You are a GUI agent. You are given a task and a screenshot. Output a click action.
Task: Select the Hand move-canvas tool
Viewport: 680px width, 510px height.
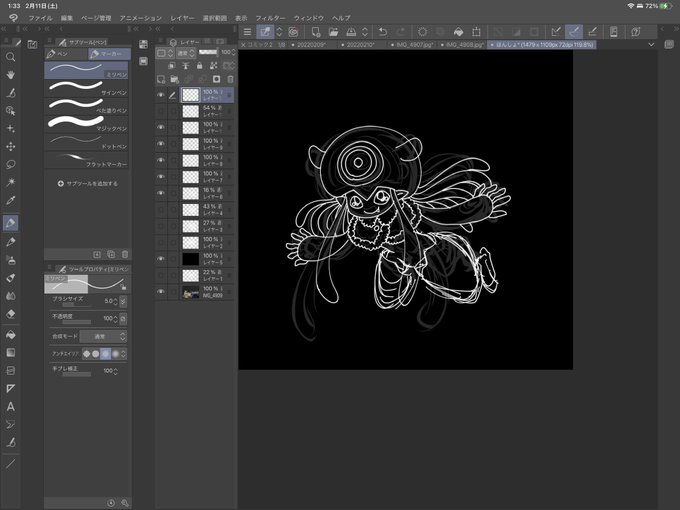click(x=10, y=75)
